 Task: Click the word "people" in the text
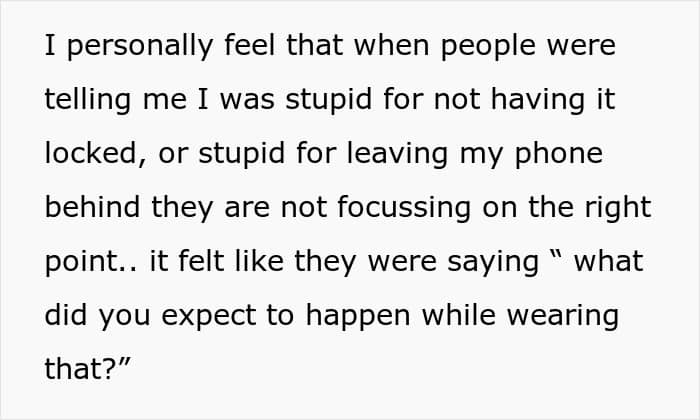[x=488, y=46]
